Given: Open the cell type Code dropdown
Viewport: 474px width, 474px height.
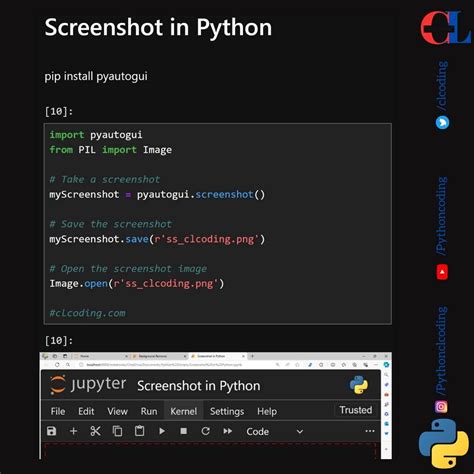Looking at the screenshot, I should pyautogui.click(x=275, y=431).
